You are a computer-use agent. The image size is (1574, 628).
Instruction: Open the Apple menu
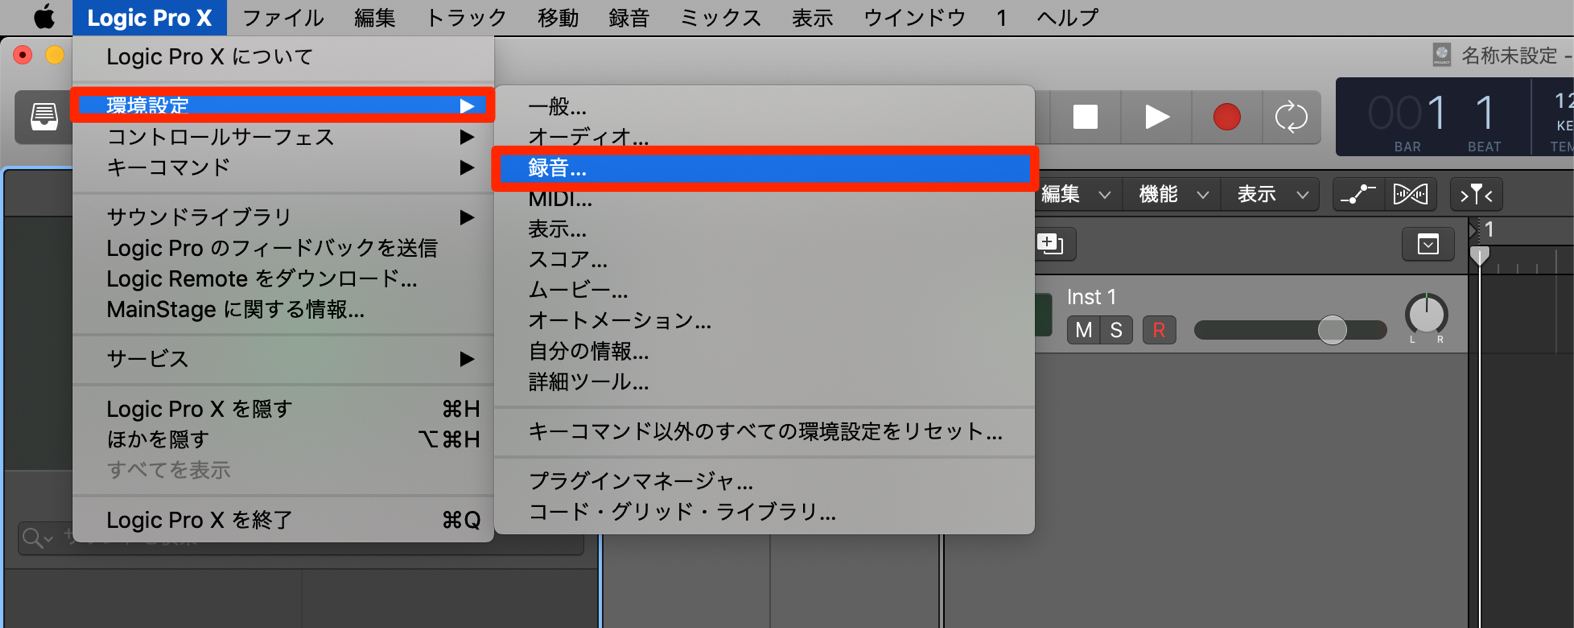[44, 17]
